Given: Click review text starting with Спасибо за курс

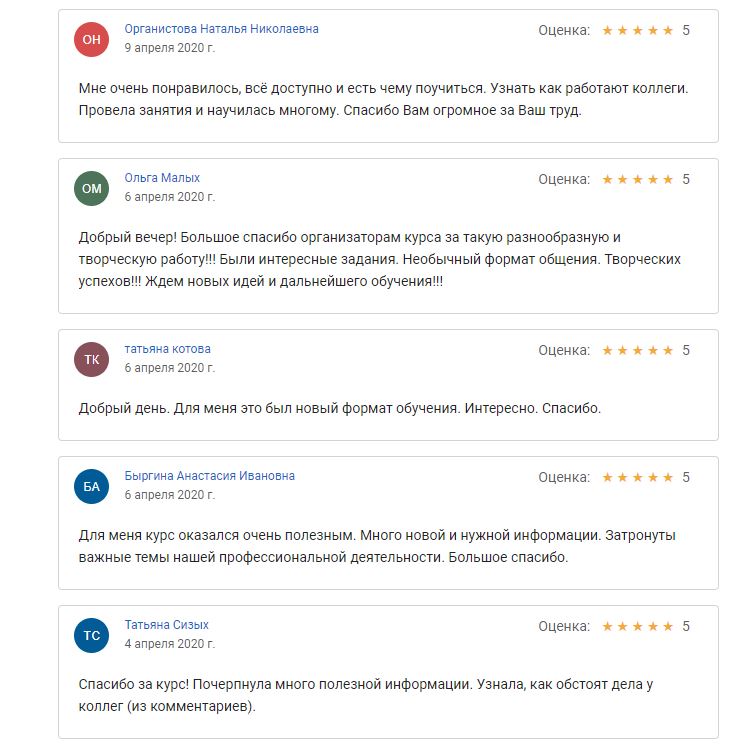Looking at the screenshot, I should 366,695.
